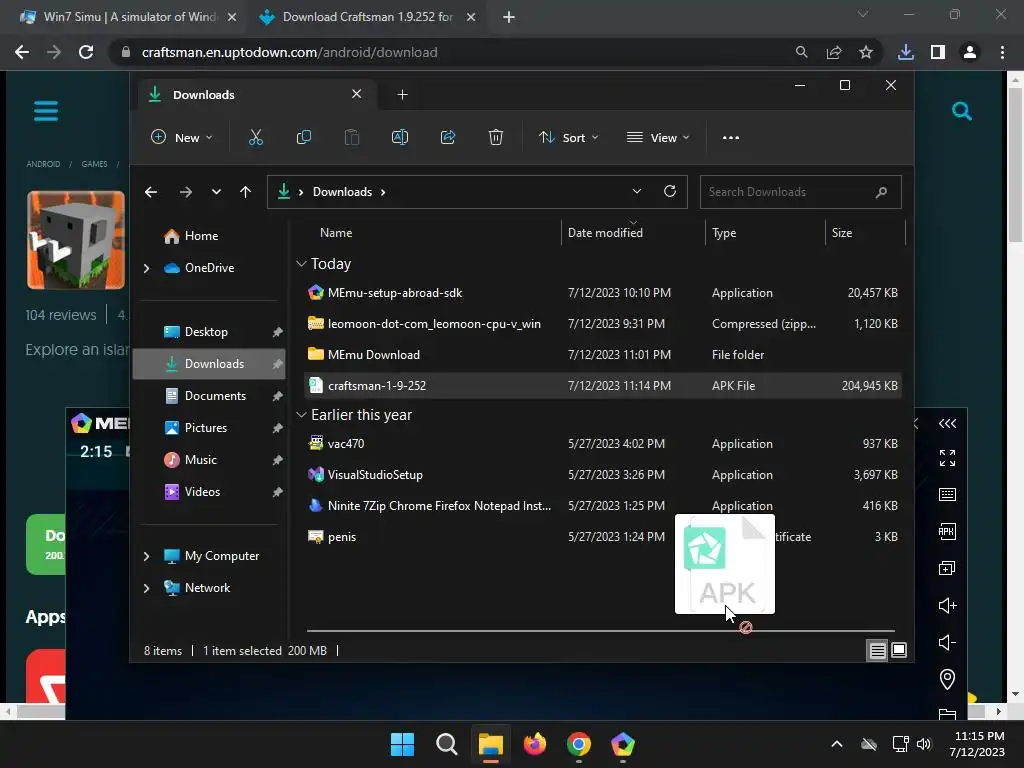Open the Sort dropdown menu

(568, 137)
